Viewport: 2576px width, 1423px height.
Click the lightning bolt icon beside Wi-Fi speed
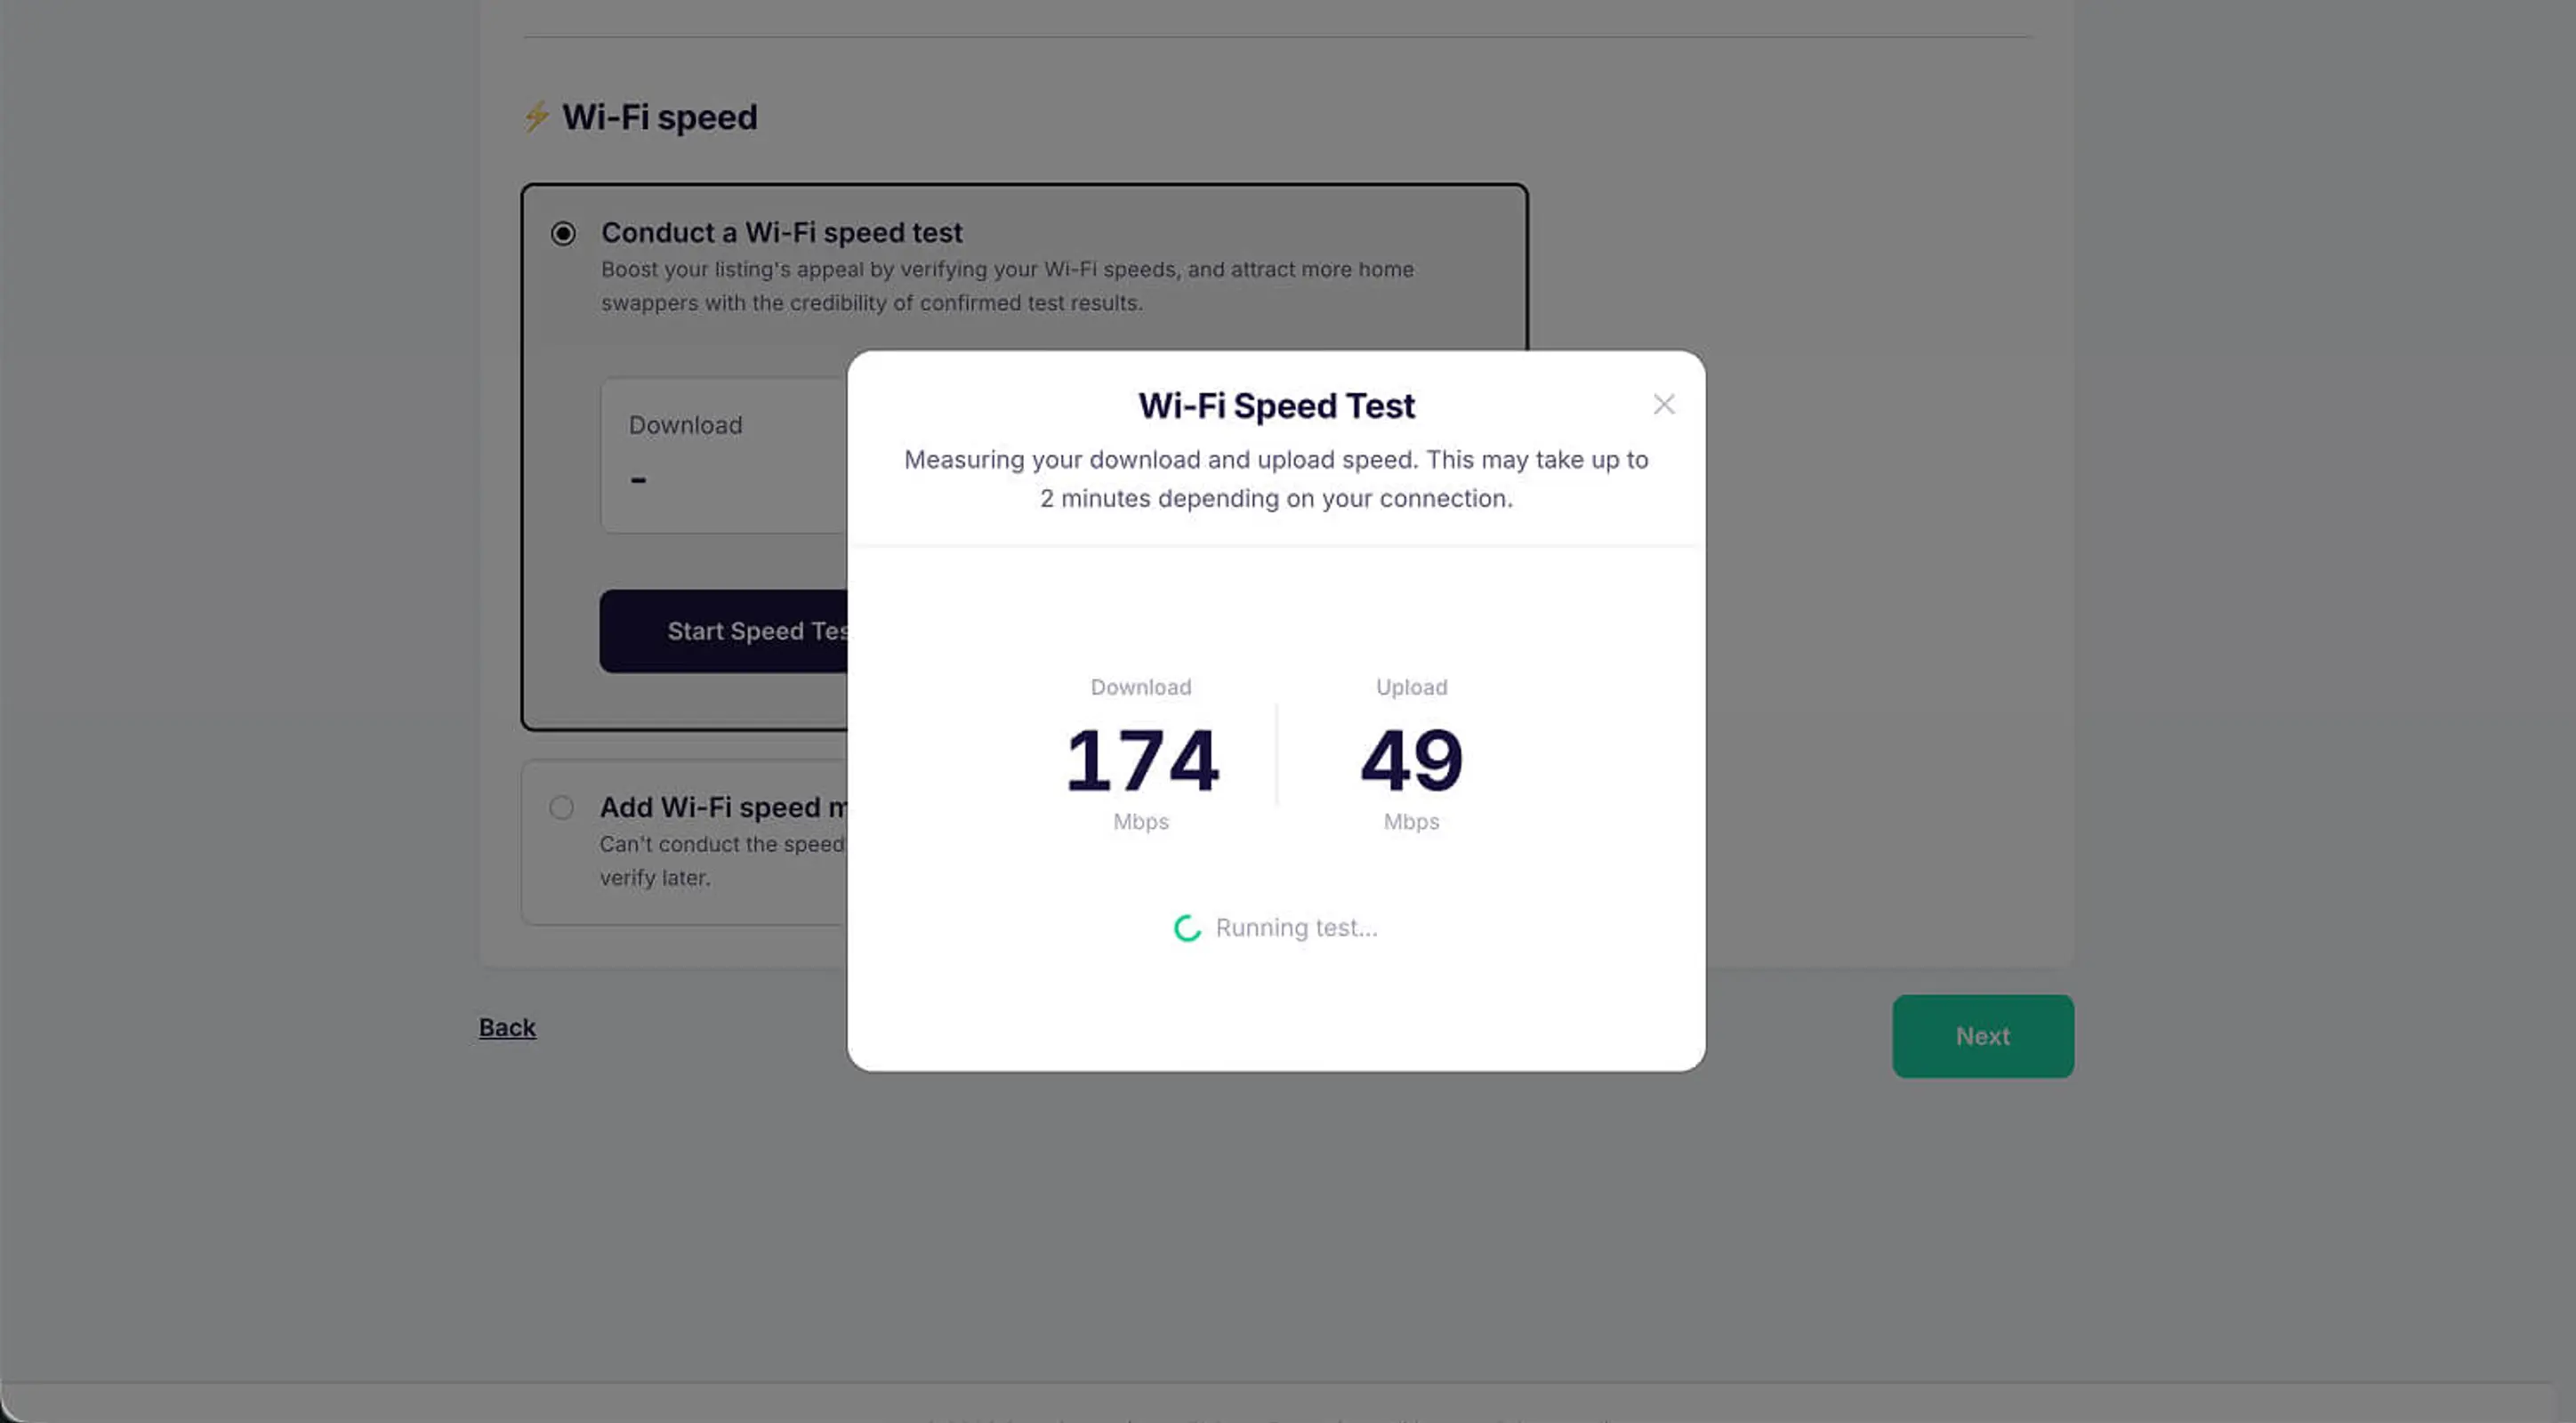click(536, 117)
